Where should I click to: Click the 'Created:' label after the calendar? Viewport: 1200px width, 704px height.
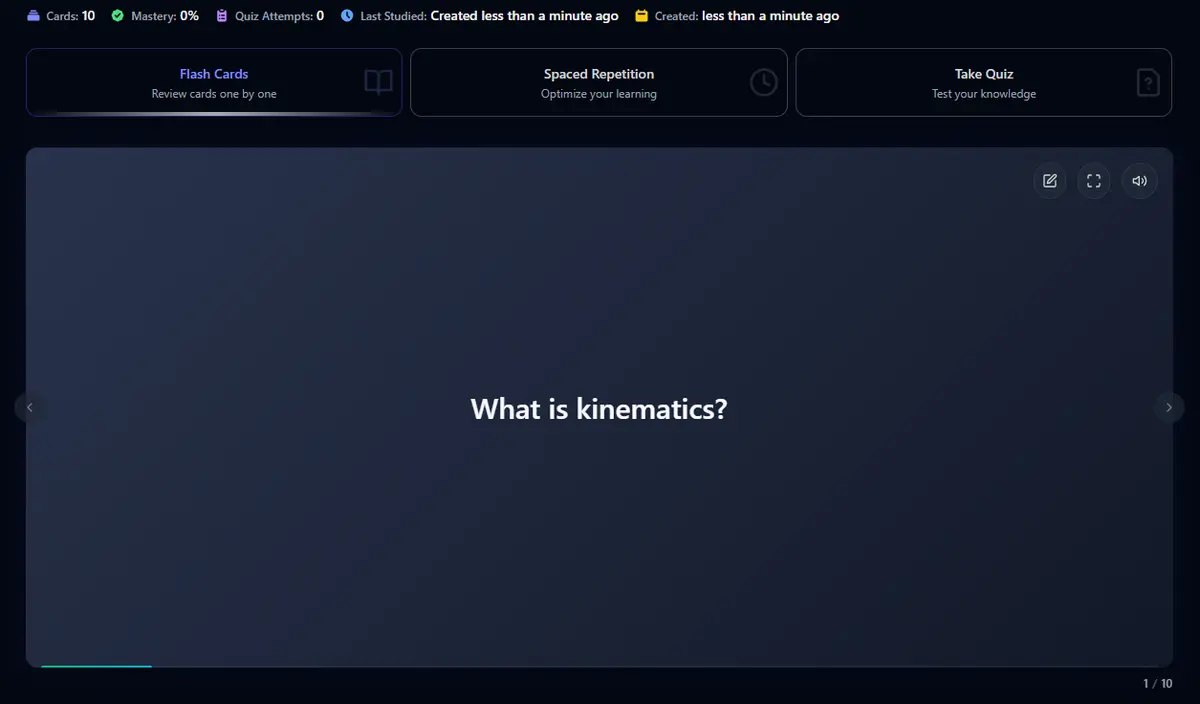coord(677,16)
